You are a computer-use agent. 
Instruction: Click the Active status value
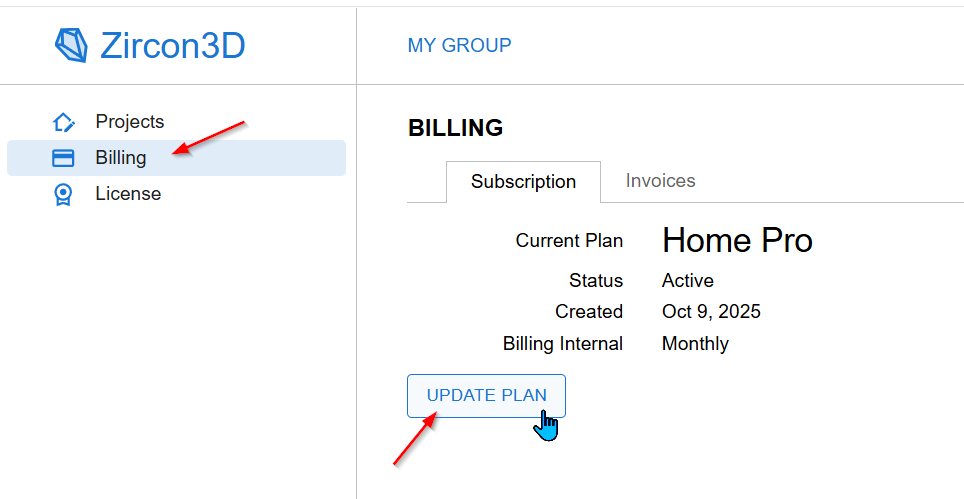point(687,281)
